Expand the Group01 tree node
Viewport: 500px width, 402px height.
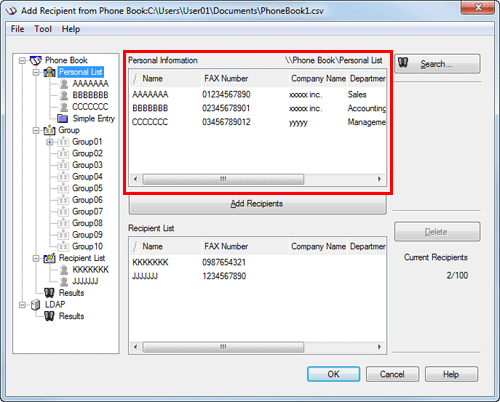(50, 142)
